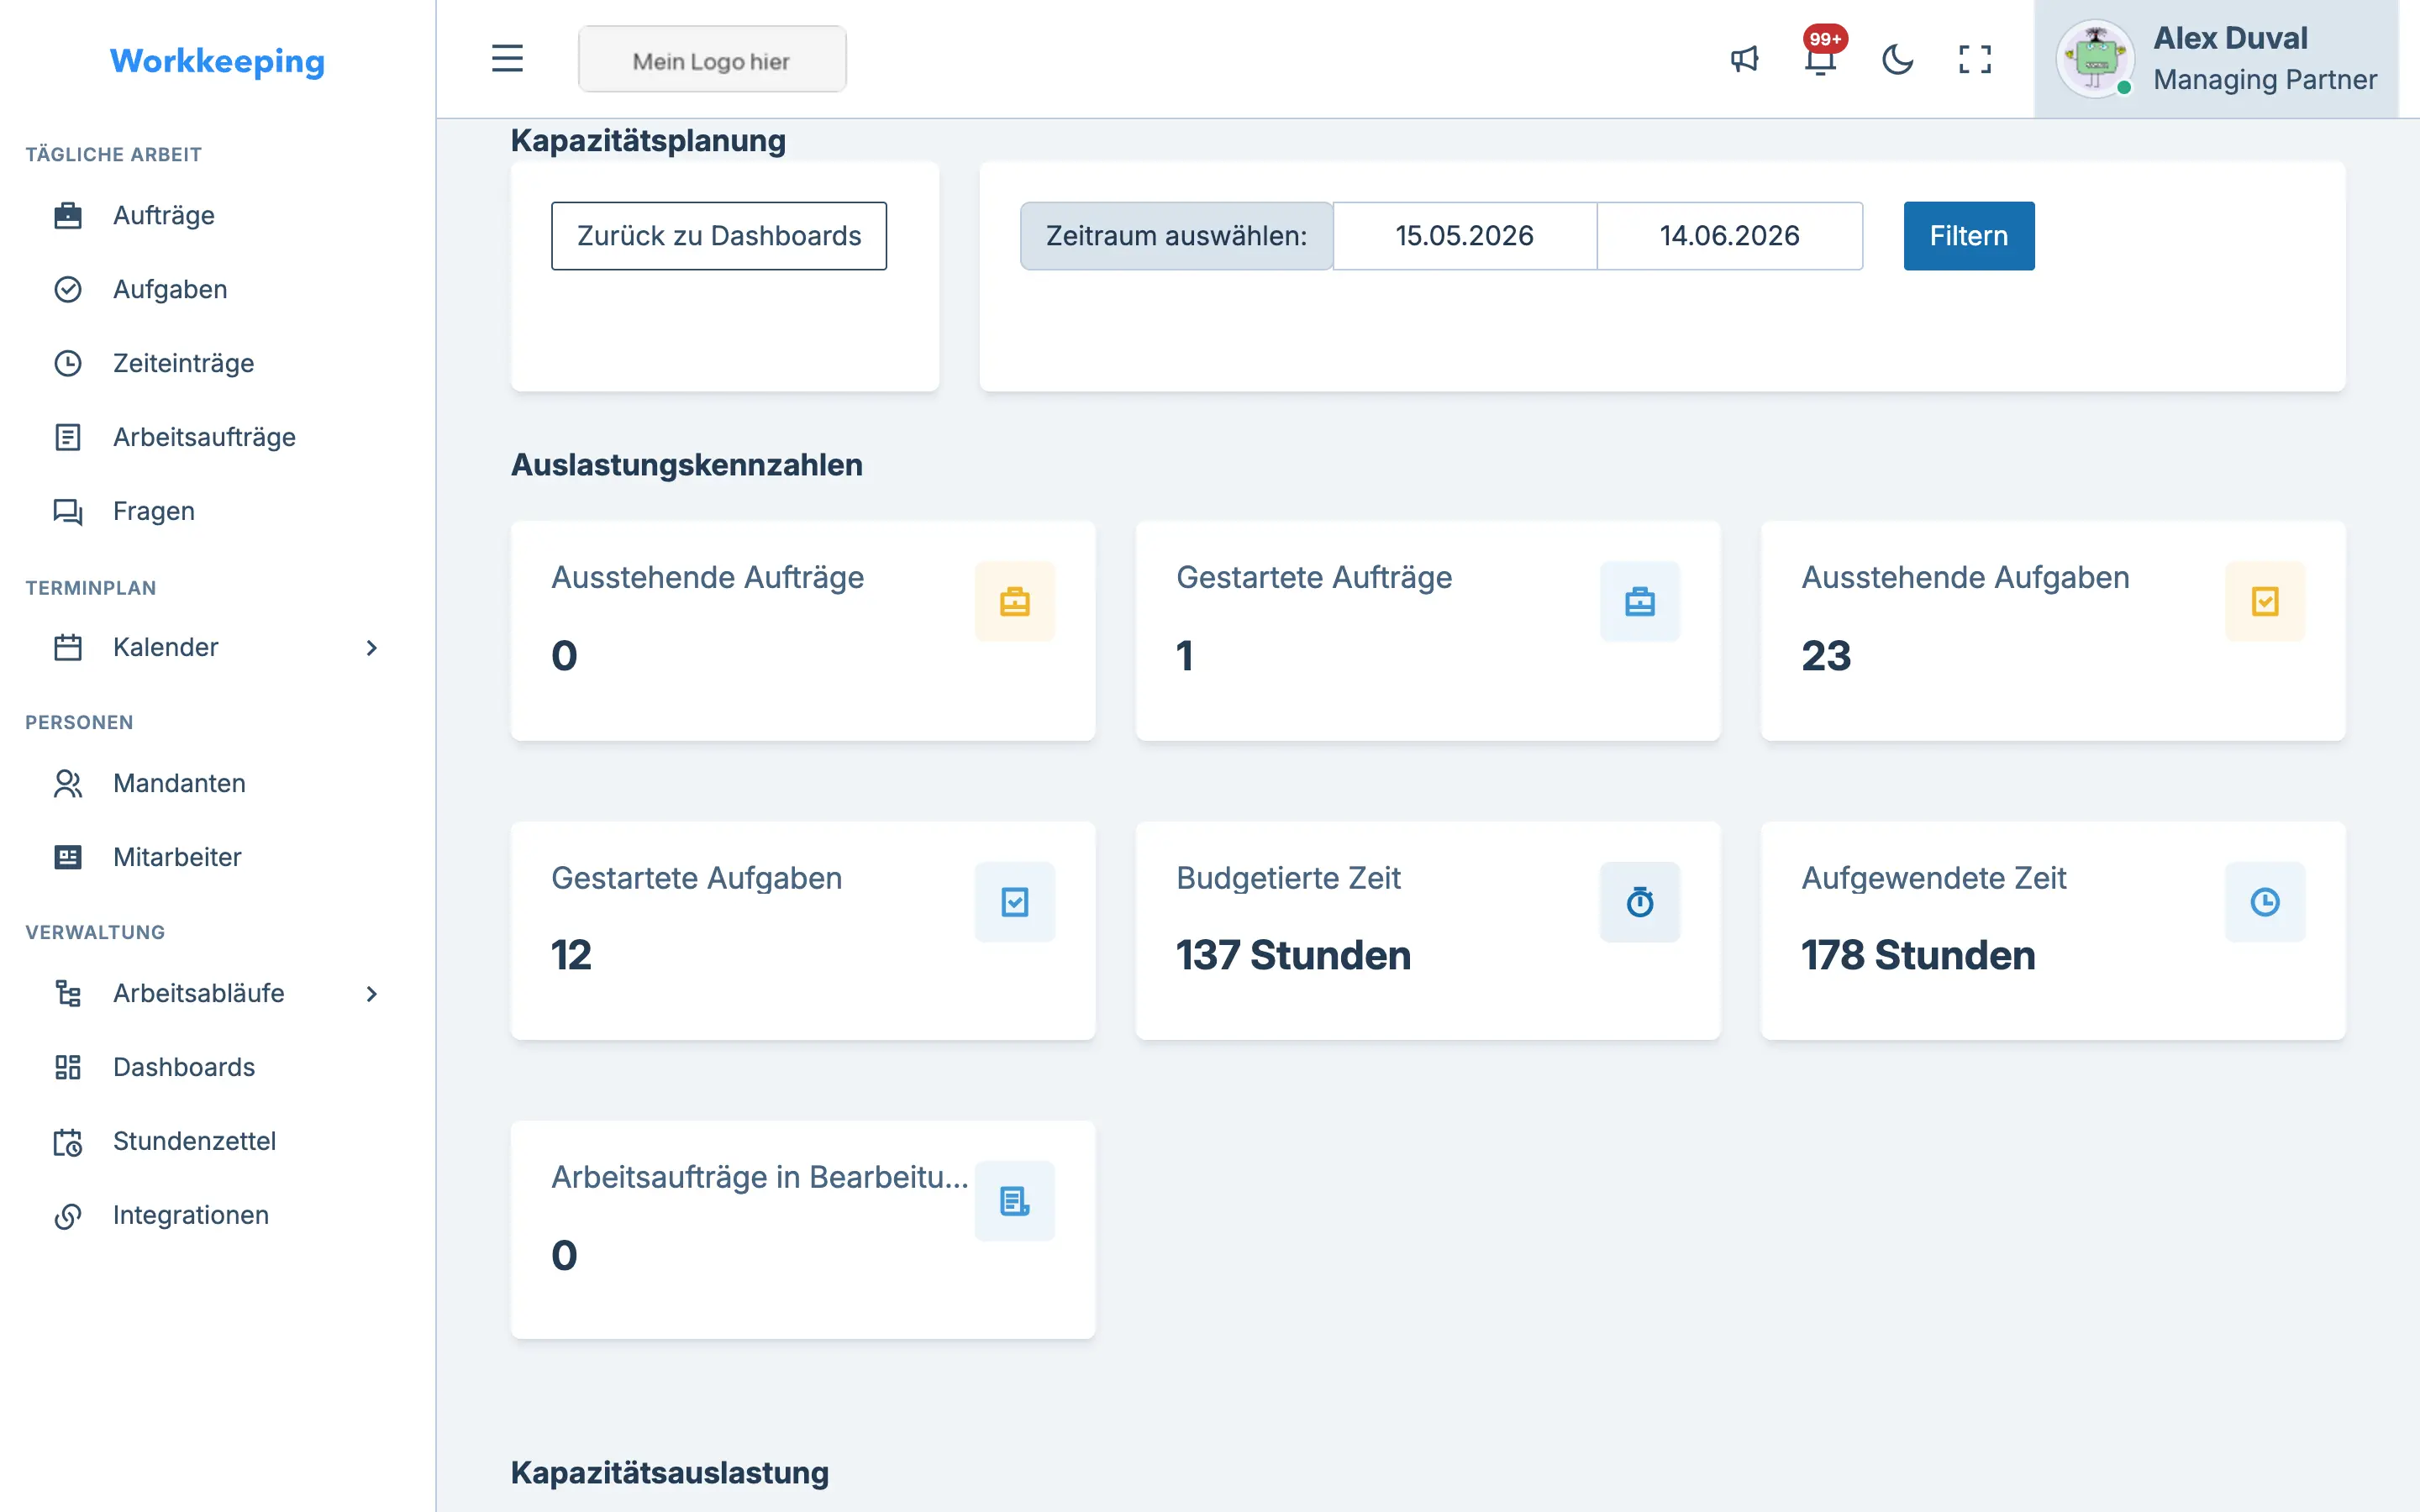The width and height of the screenshot is (2420, 1512).
Task: Open the hamburger menu
Action: coord(507,59)
